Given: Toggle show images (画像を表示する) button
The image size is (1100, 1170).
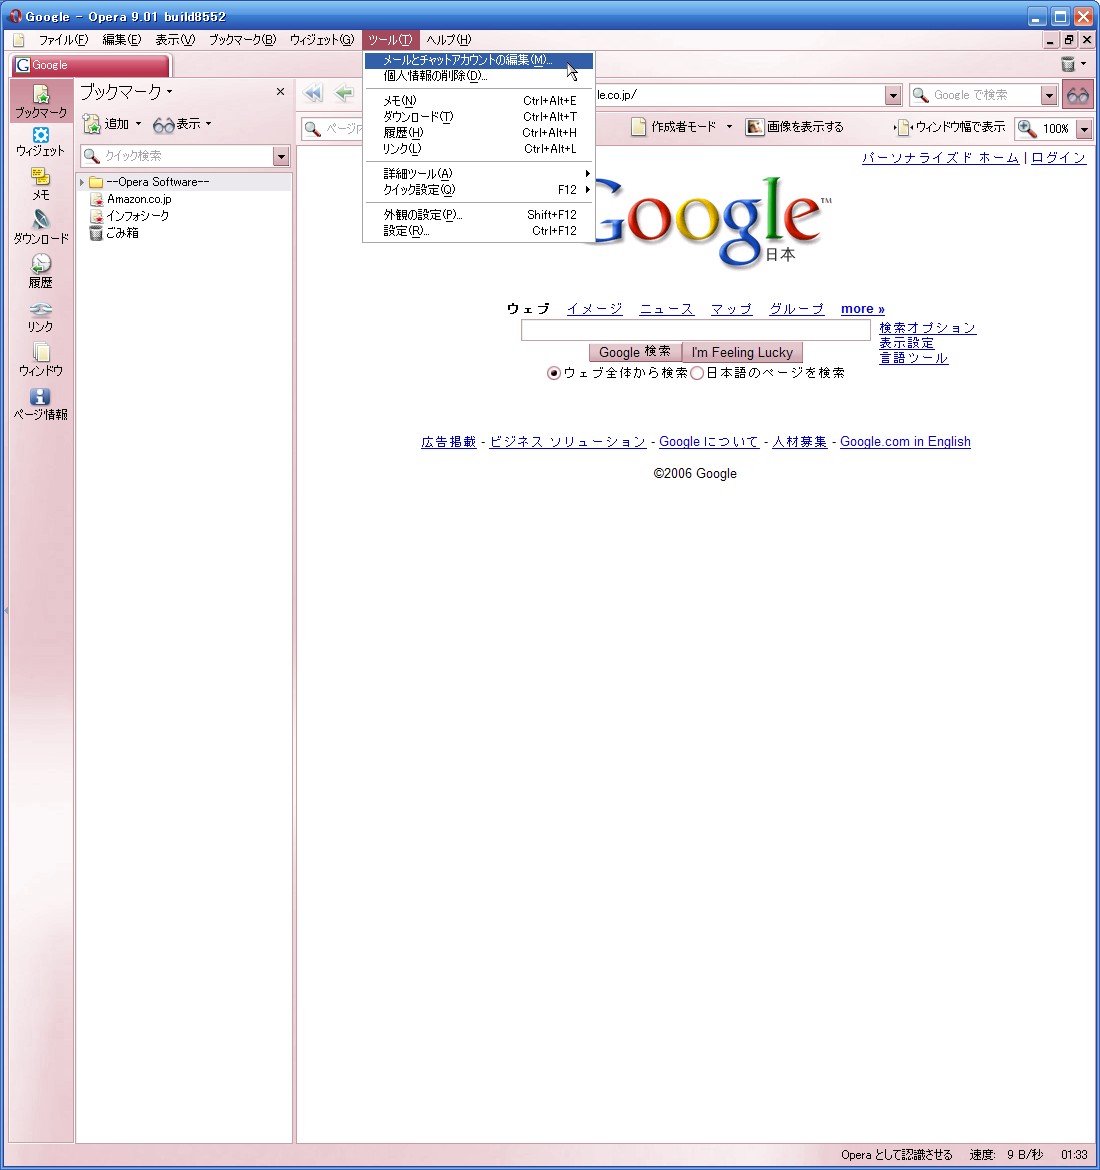Looking at the screenshot, I should point(796,127).
